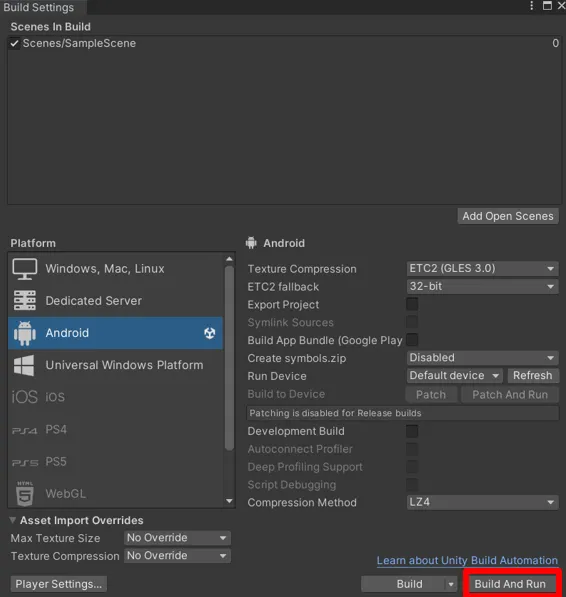
Task: Click the Refresh devices button
Action: tap(533, 376)
